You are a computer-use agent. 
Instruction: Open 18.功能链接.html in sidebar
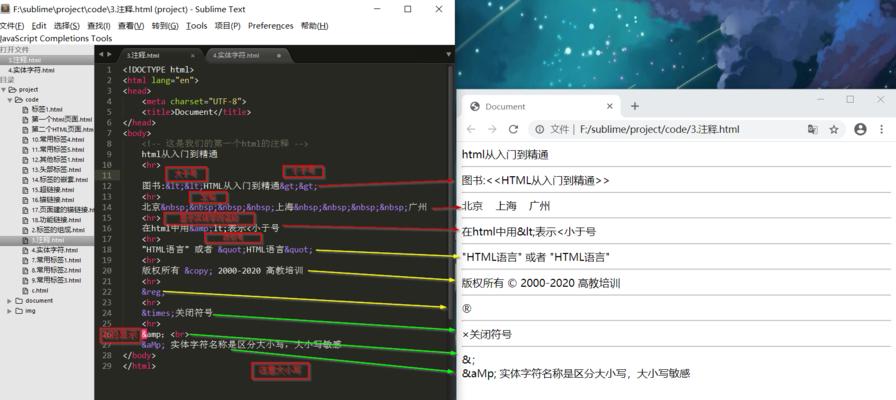point(57,220)
